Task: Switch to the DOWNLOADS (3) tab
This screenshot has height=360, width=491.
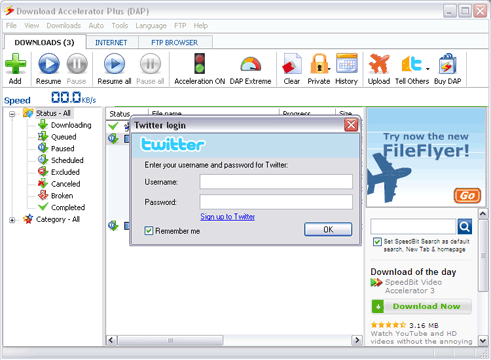Action: tap(44, 42)
